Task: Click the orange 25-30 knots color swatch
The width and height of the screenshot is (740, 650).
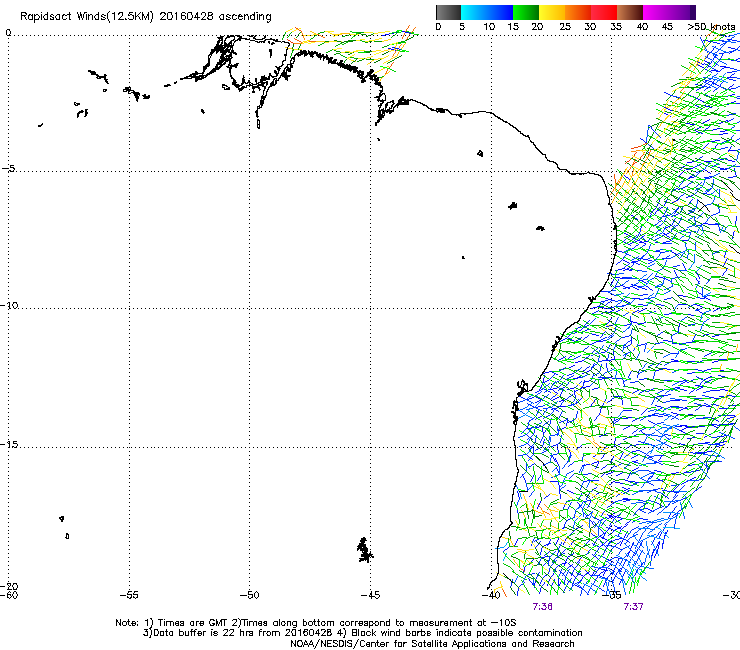Action: [578, 12]
